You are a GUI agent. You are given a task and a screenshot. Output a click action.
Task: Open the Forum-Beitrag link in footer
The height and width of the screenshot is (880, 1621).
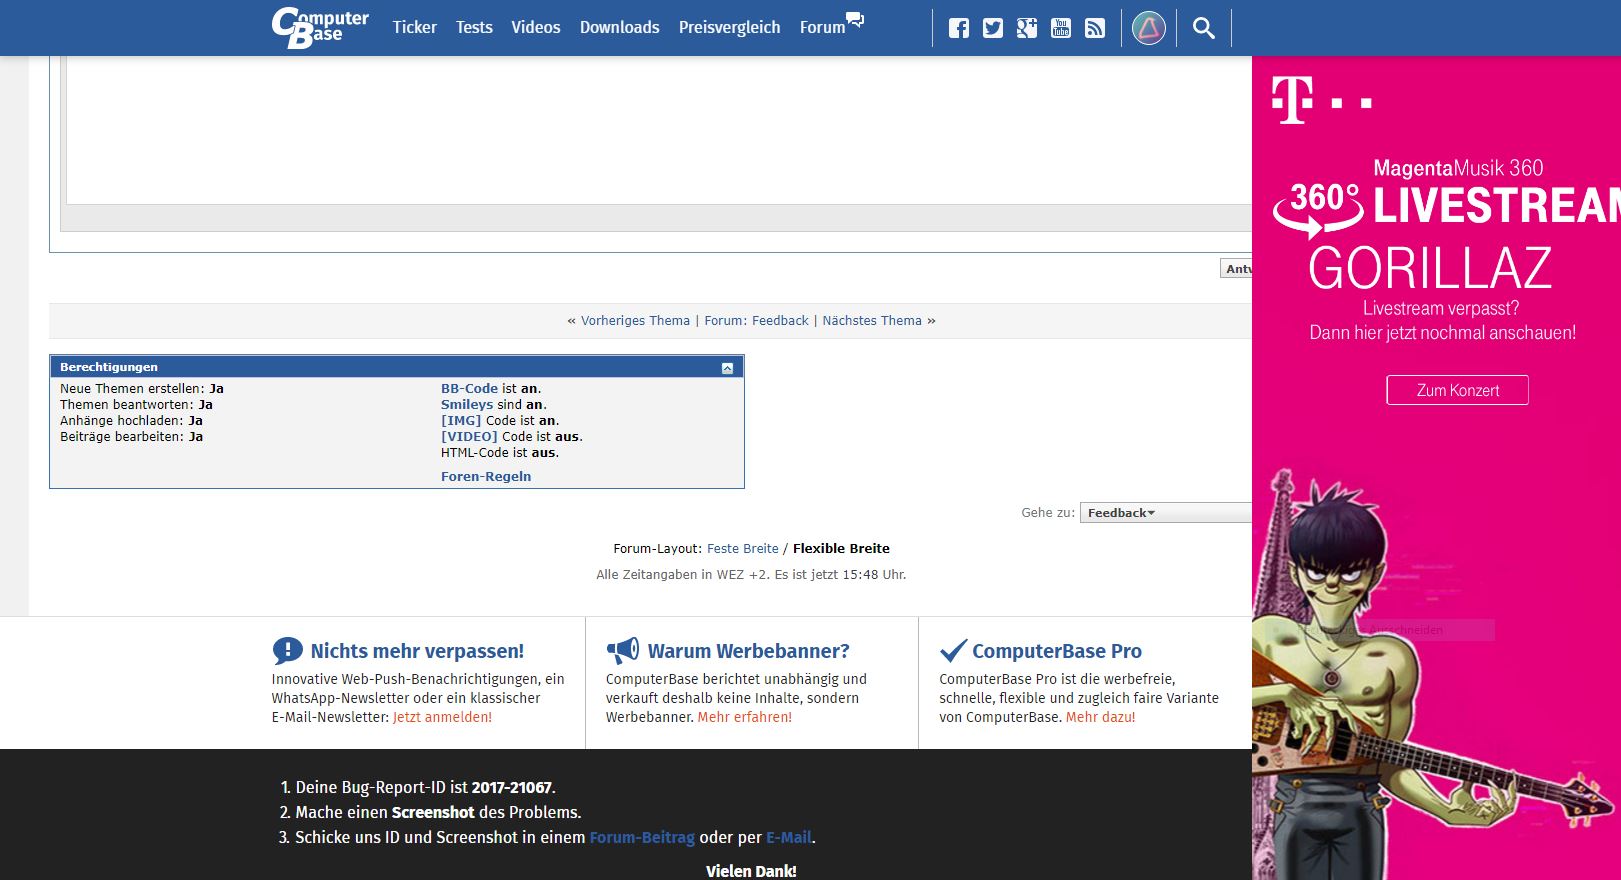(642, 838)
